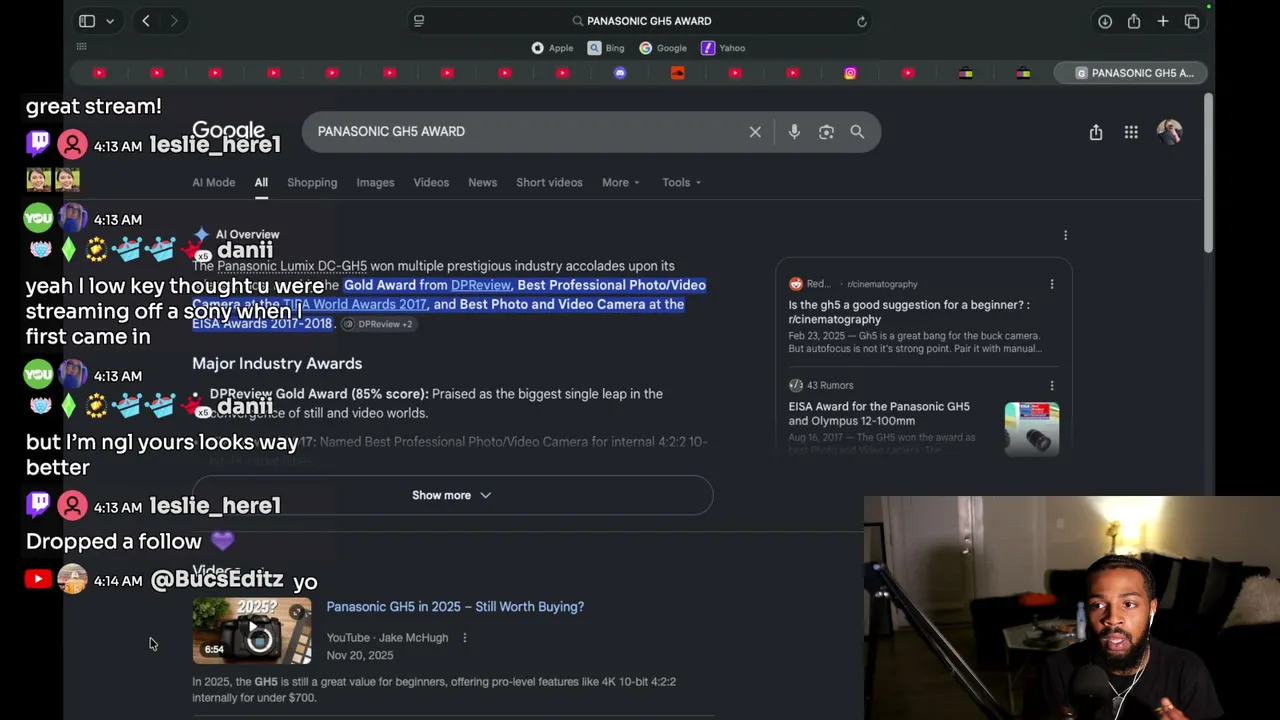1280x720 pixels.
Task: Switch to the pinned Discord tab
Action: pyautogui.click(x=620, y=73)
